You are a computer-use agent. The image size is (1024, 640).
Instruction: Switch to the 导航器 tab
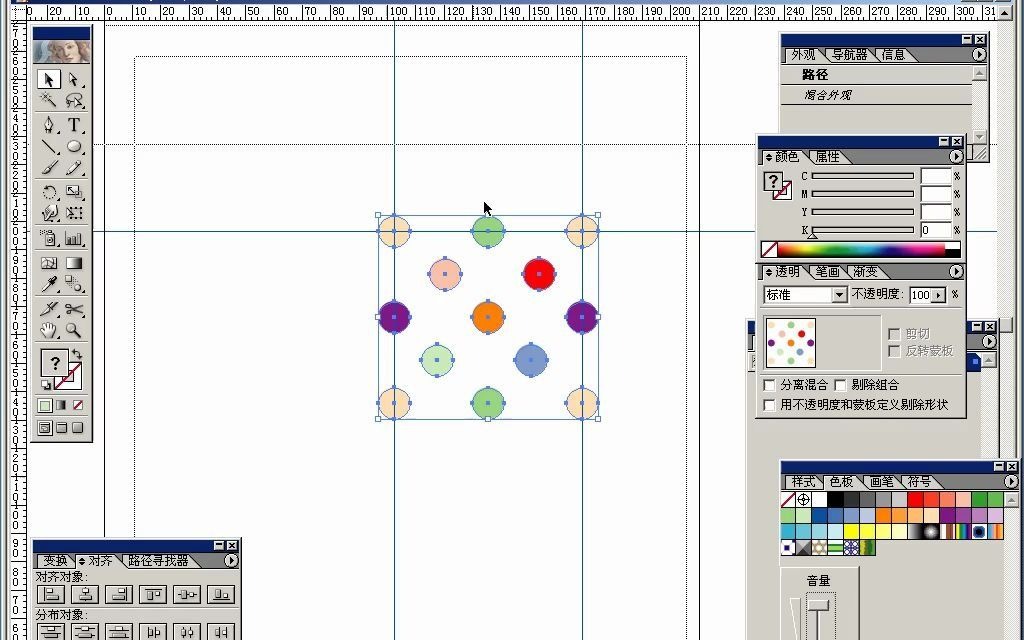click(x=849, y=55)
